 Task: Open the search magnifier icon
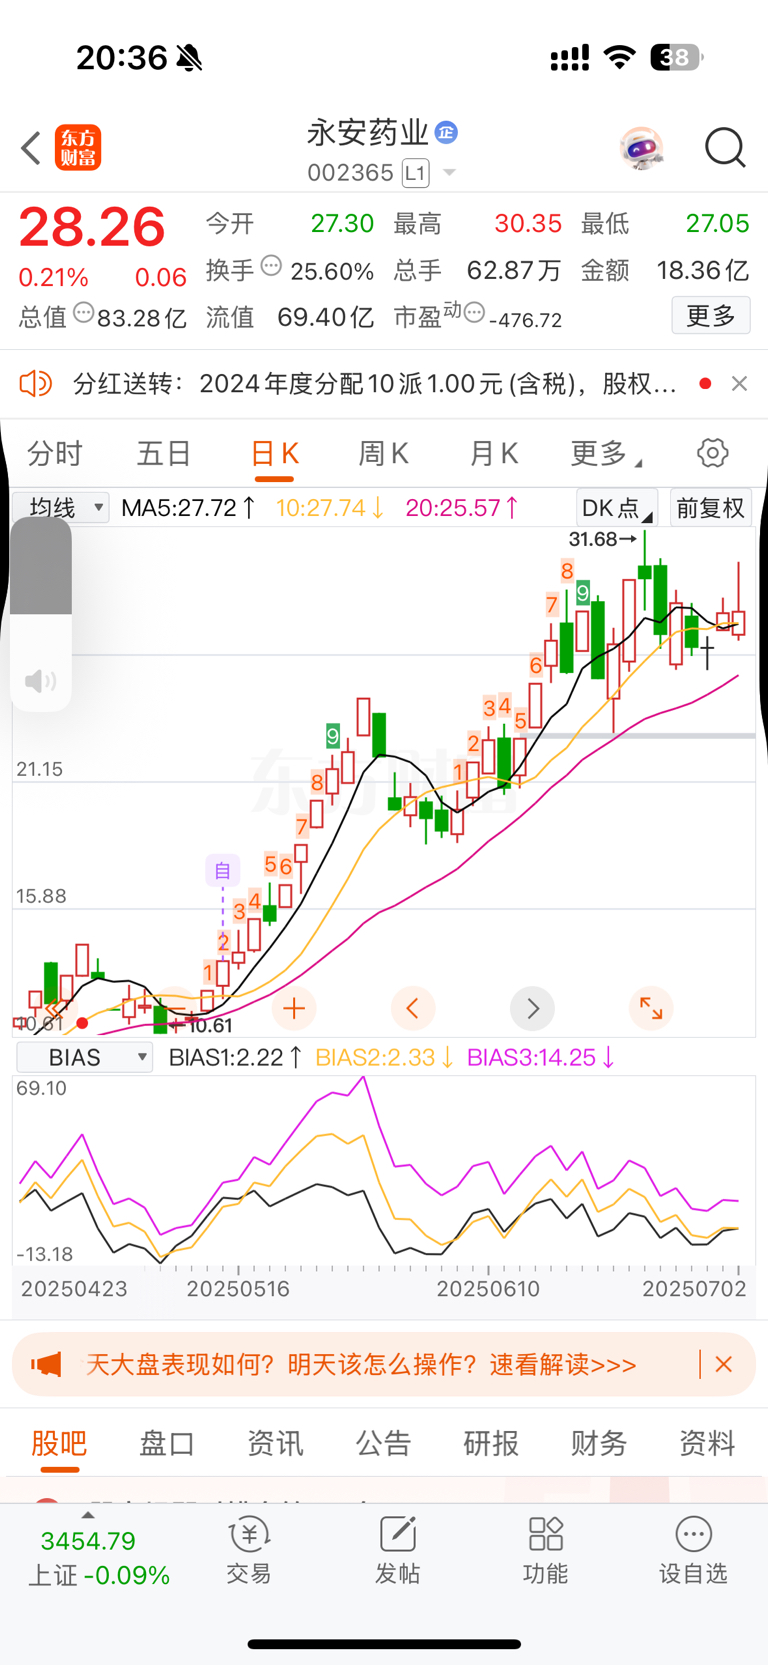click(x=725, y=148)
